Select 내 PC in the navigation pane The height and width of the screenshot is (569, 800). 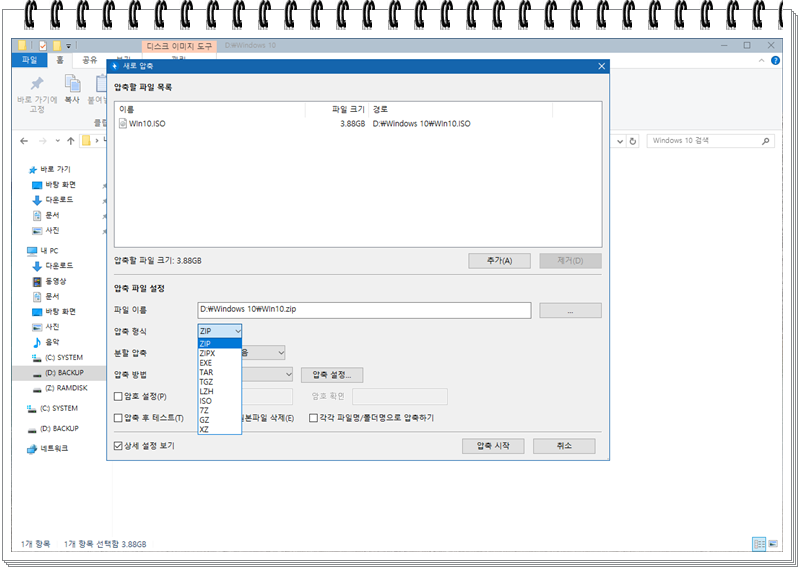[x=43, y=251]
